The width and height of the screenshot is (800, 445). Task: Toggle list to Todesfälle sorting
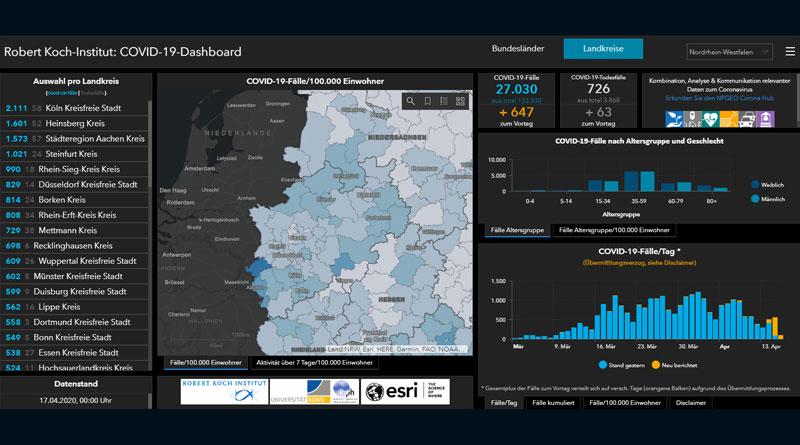pos(93,92)
